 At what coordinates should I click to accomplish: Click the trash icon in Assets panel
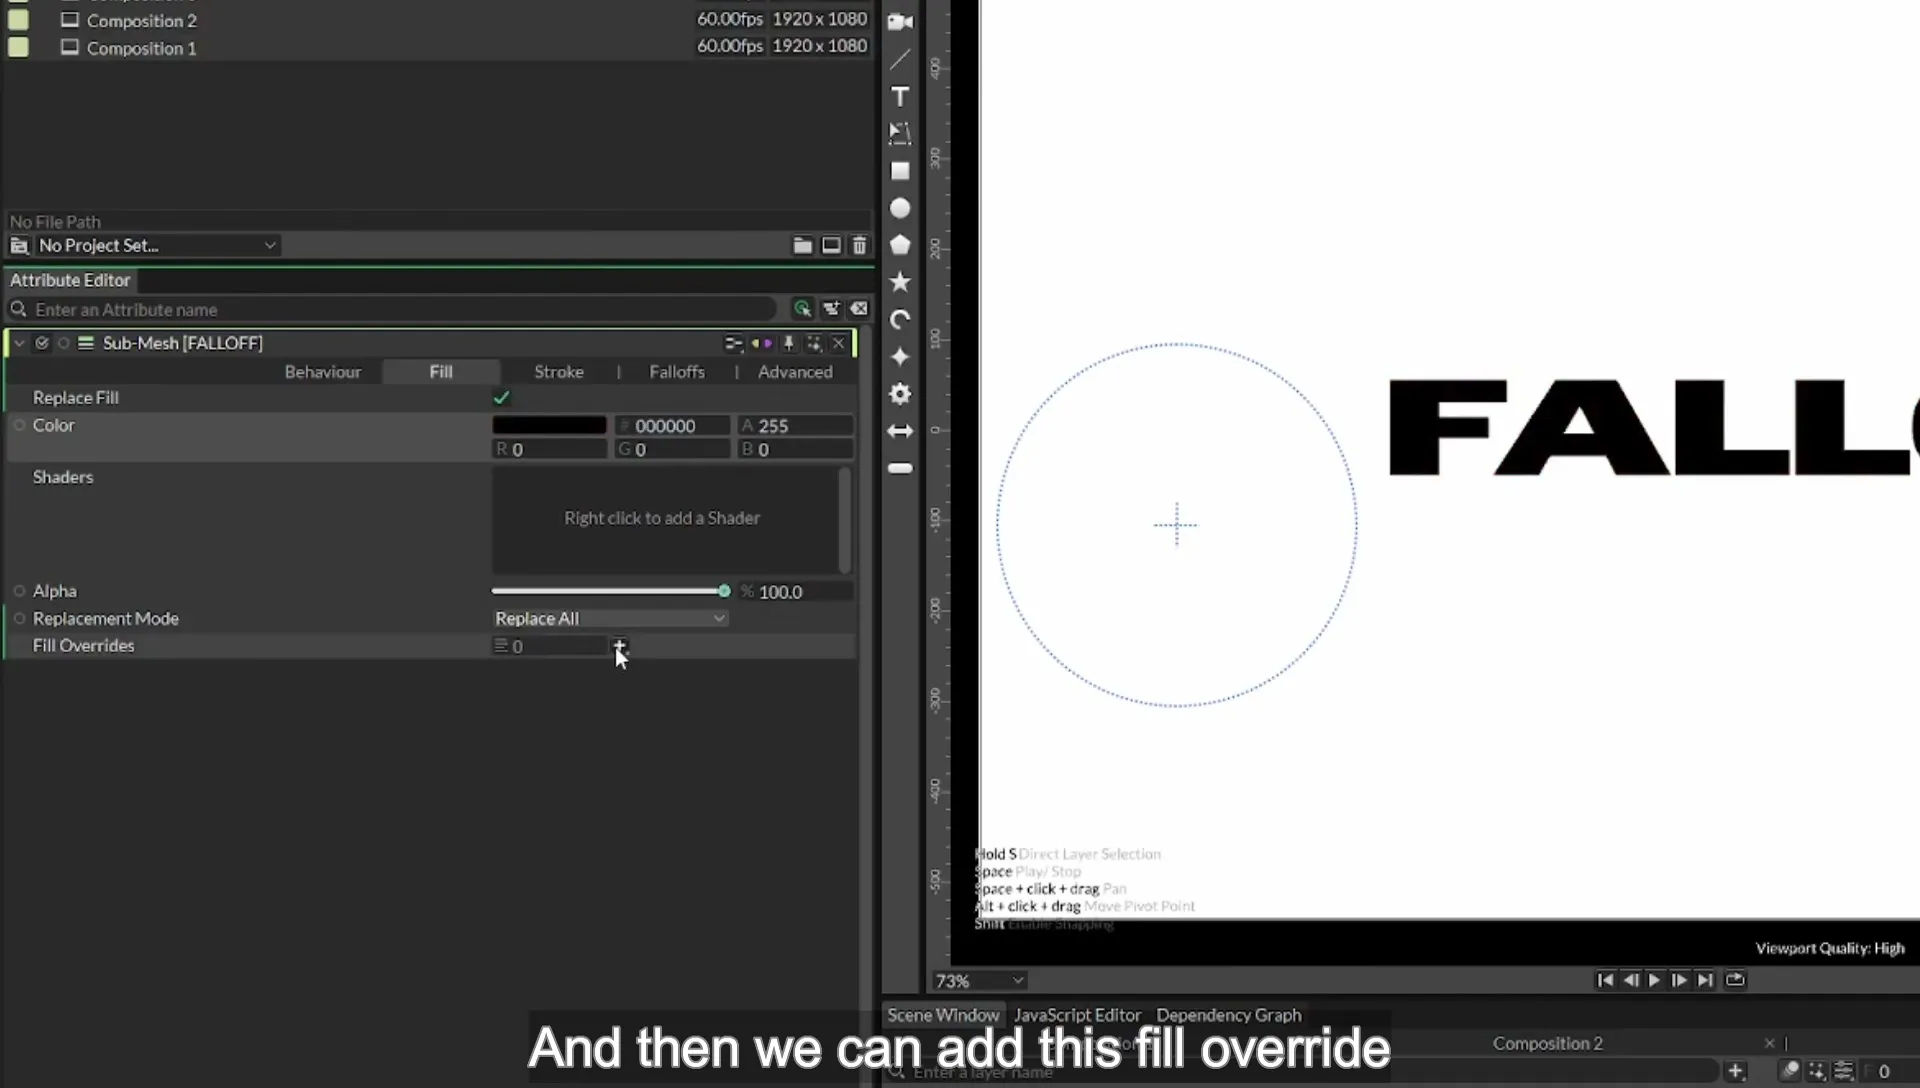click(x=859, y=245)
